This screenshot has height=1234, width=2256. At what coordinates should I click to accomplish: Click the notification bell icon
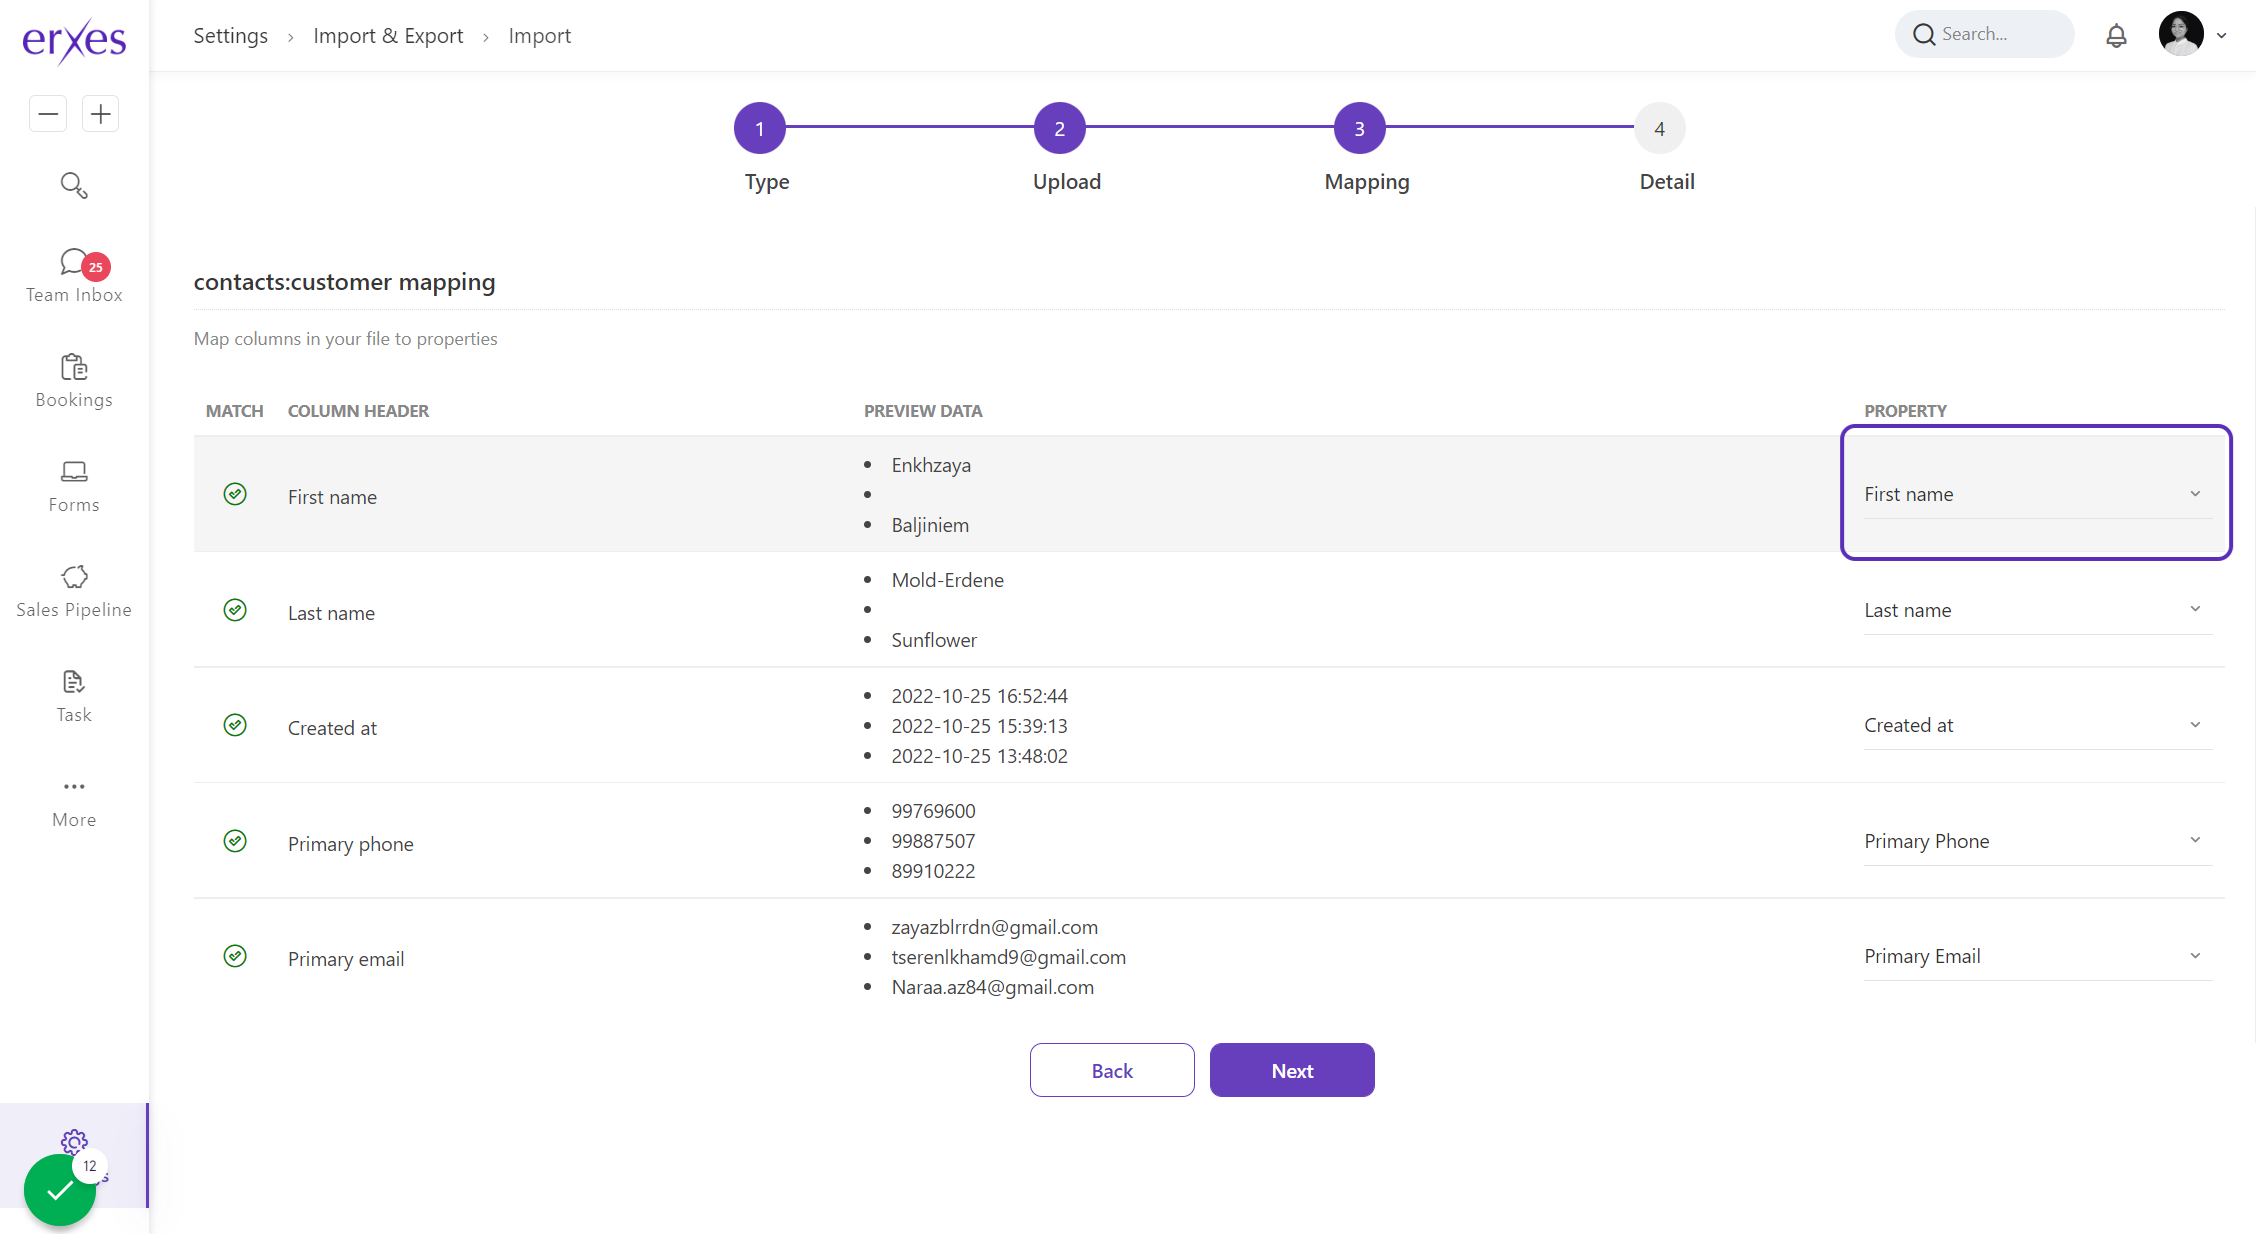[x=2116, y=36]
